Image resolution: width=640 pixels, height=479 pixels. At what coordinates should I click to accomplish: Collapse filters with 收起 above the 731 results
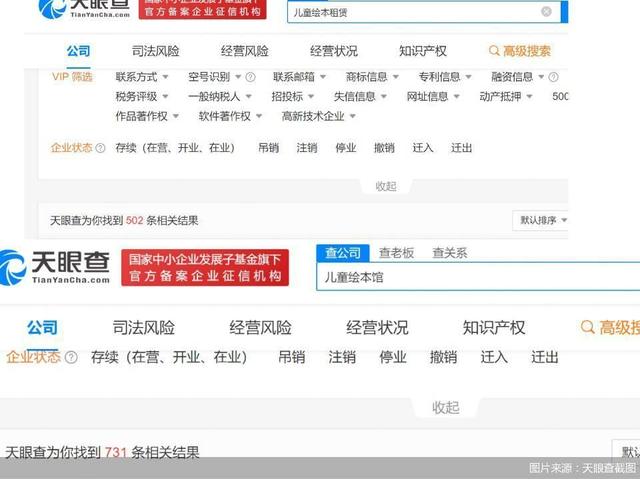(445, 407)
